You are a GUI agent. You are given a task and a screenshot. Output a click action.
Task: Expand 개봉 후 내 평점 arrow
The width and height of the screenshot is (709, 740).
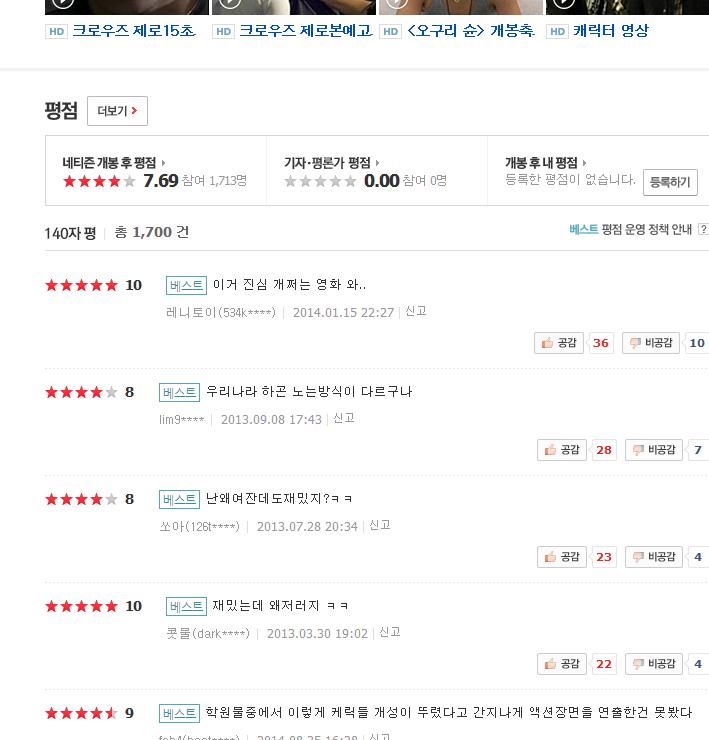pos(585,163)
